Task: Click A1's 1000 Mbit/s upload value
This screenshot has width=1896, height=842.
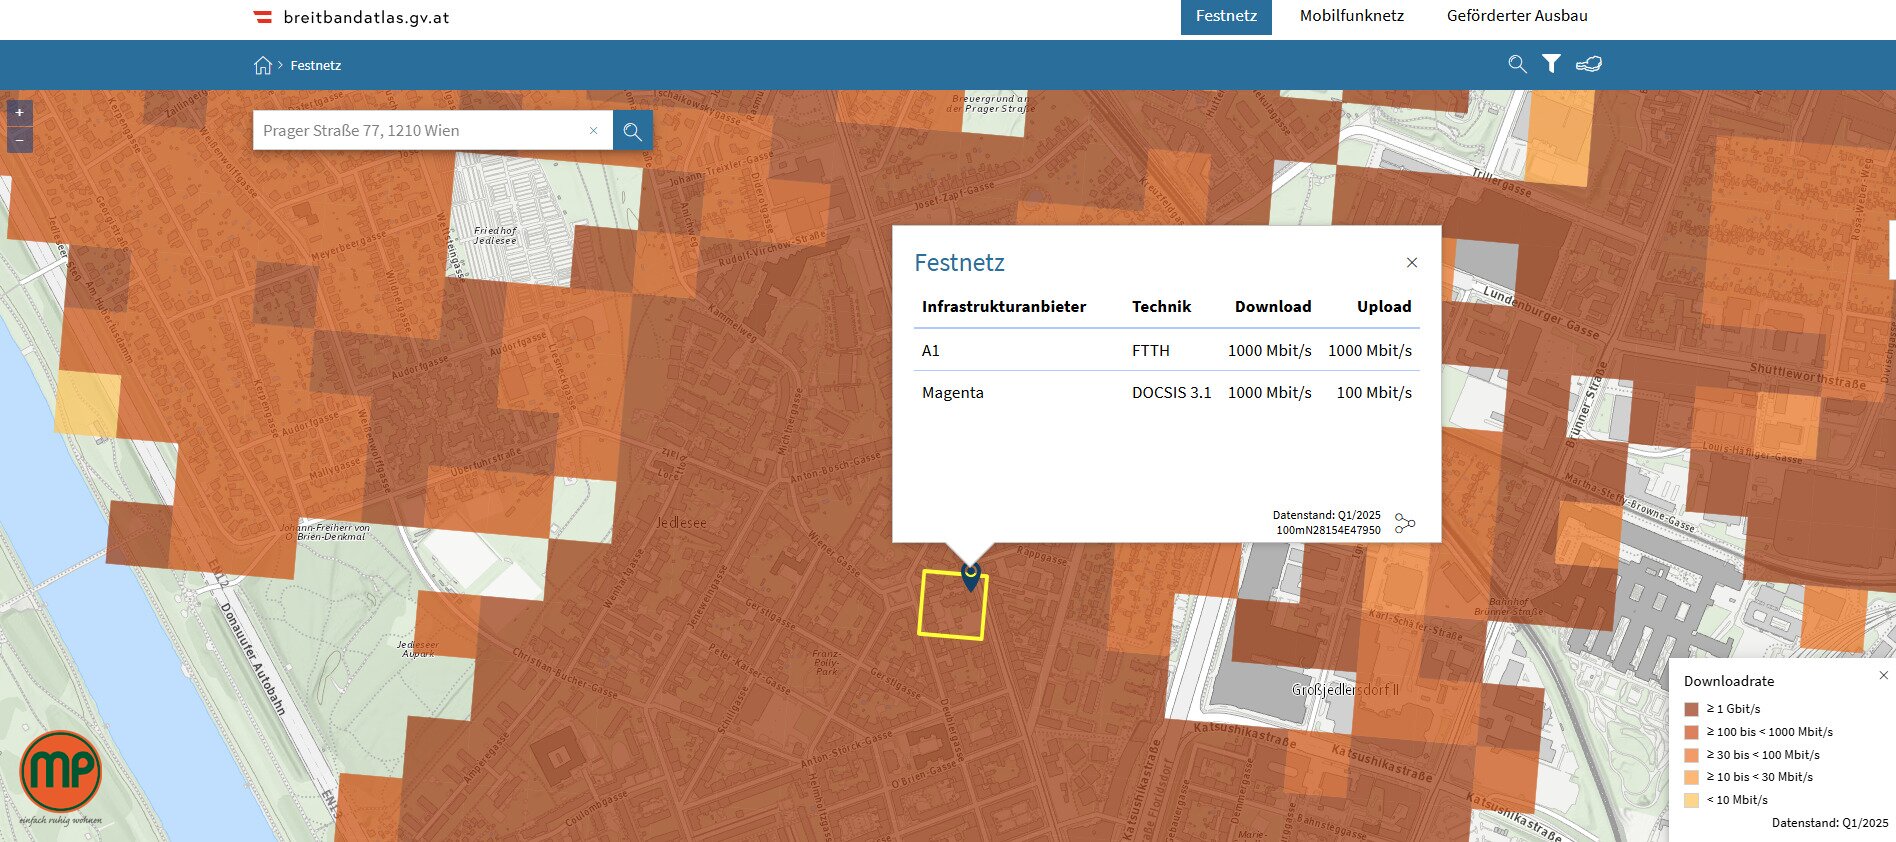Action: (1370, 350)
